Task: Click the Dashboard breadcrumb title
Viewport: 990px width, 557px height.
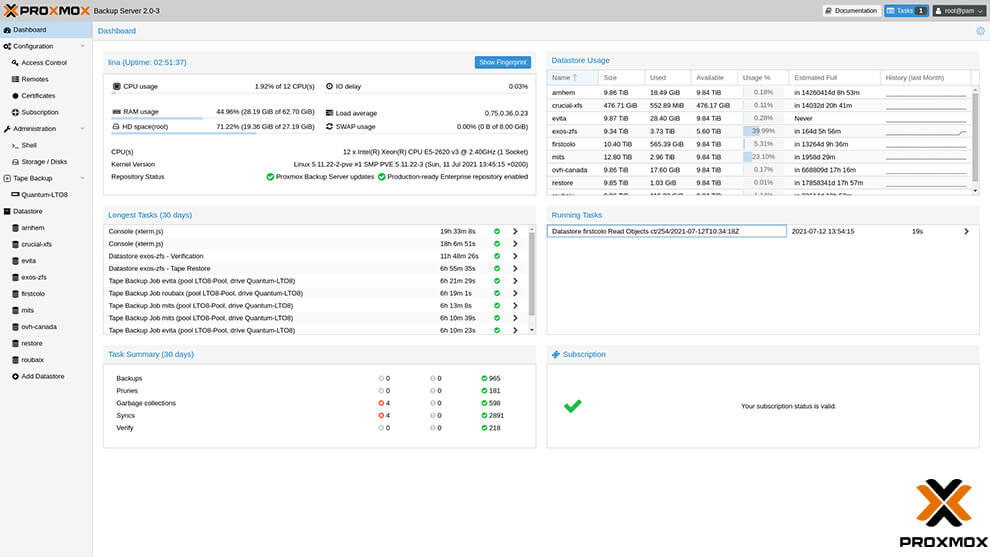Action: [x=117, y=31]
